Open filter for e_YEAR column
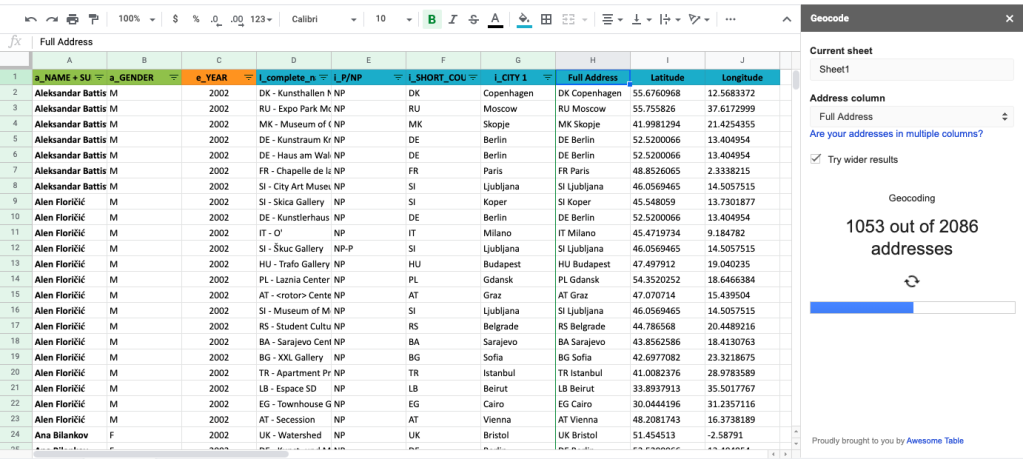Image resolution: width=1023 pixels, height=459 pixels. (x=249, y=78)
